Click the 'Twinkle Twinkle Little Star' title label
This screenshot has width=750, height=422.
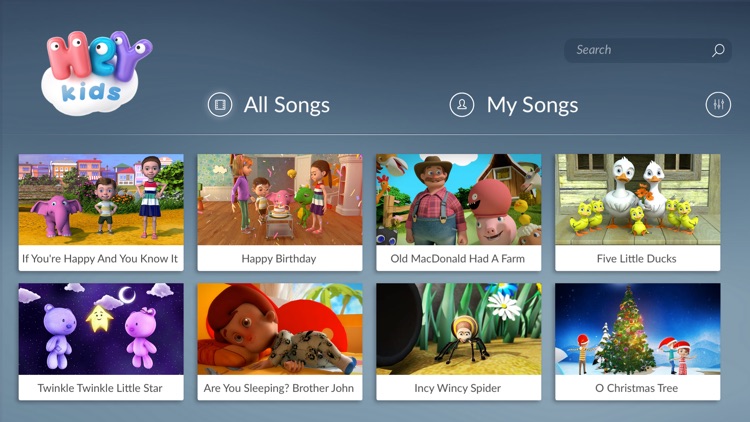click(100, 388)
